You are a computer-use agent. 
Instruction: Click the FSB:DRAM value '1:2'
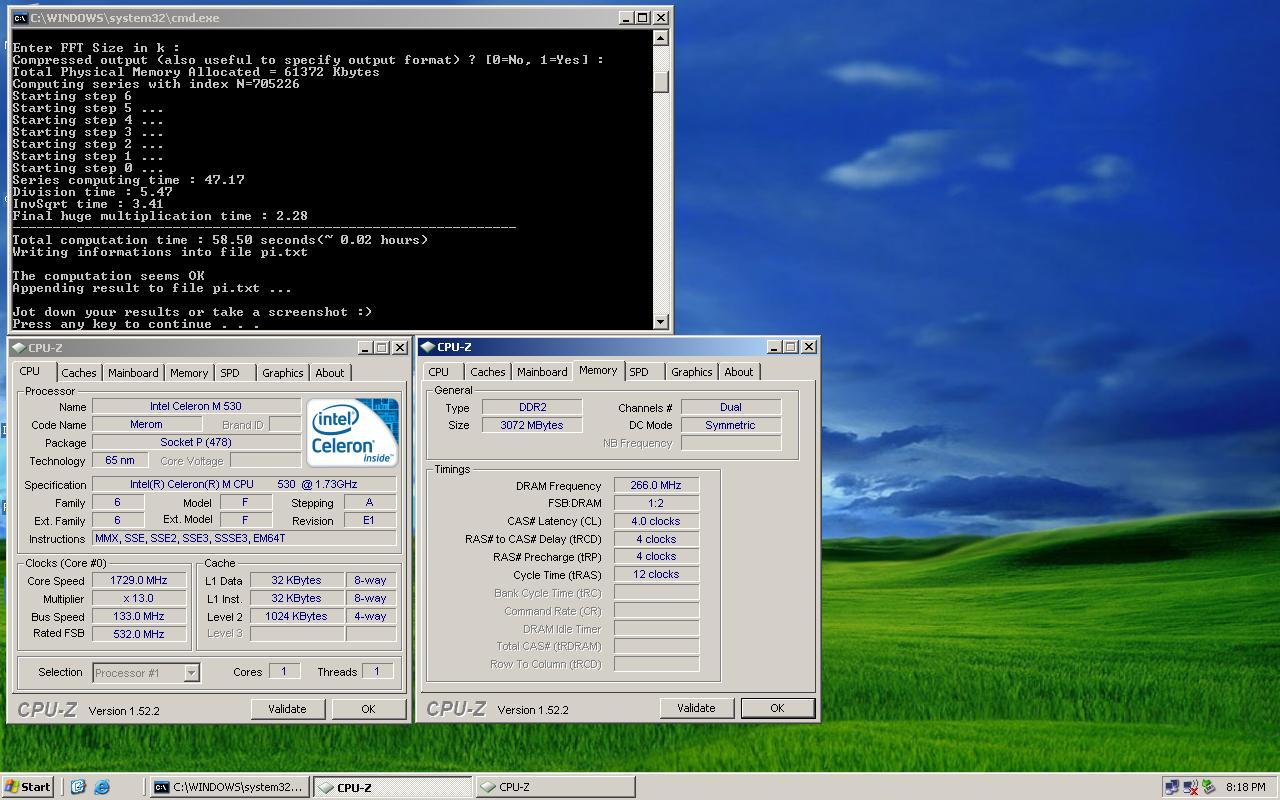click(x=656, y=503)
